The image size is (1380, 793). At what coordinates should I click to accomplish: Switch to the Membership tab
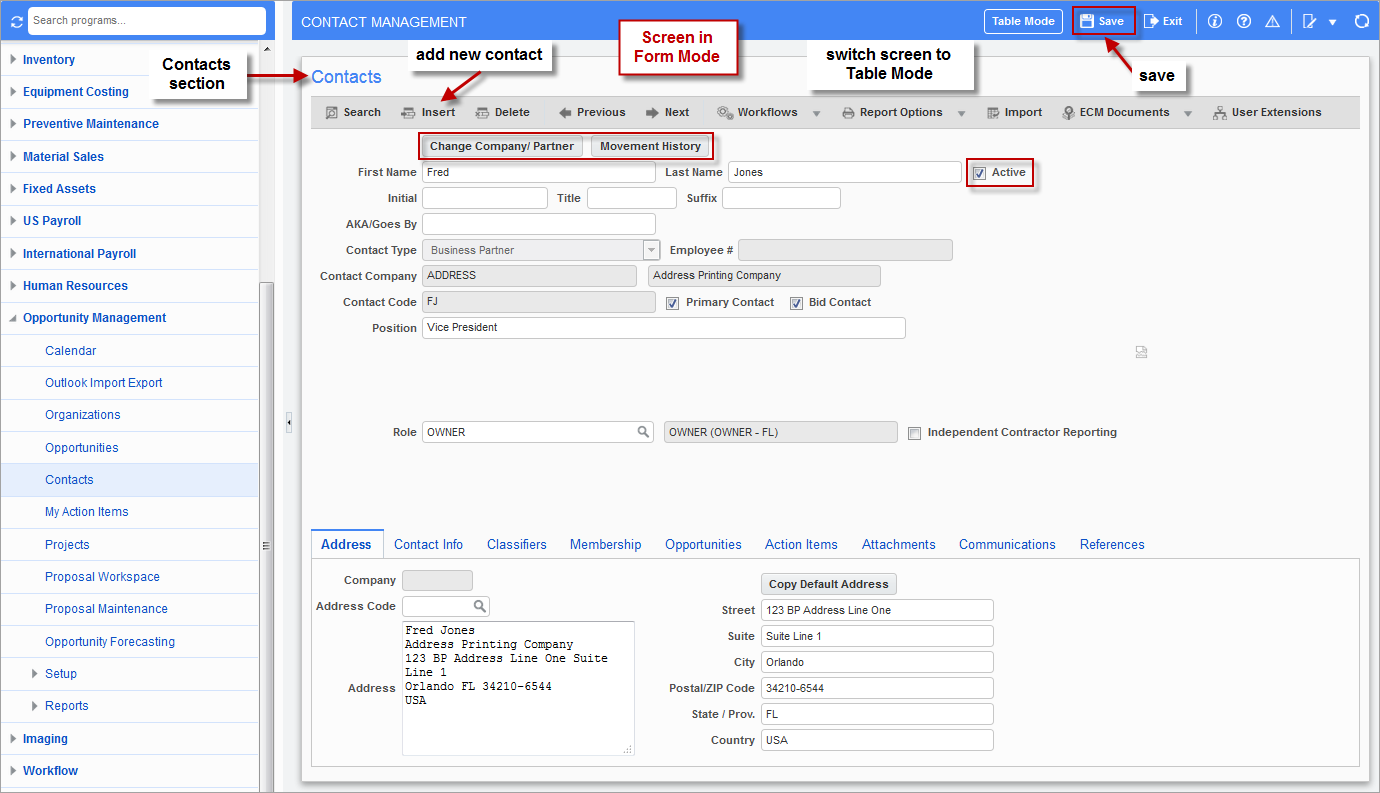pyautogui.click(x=606, y=545)
